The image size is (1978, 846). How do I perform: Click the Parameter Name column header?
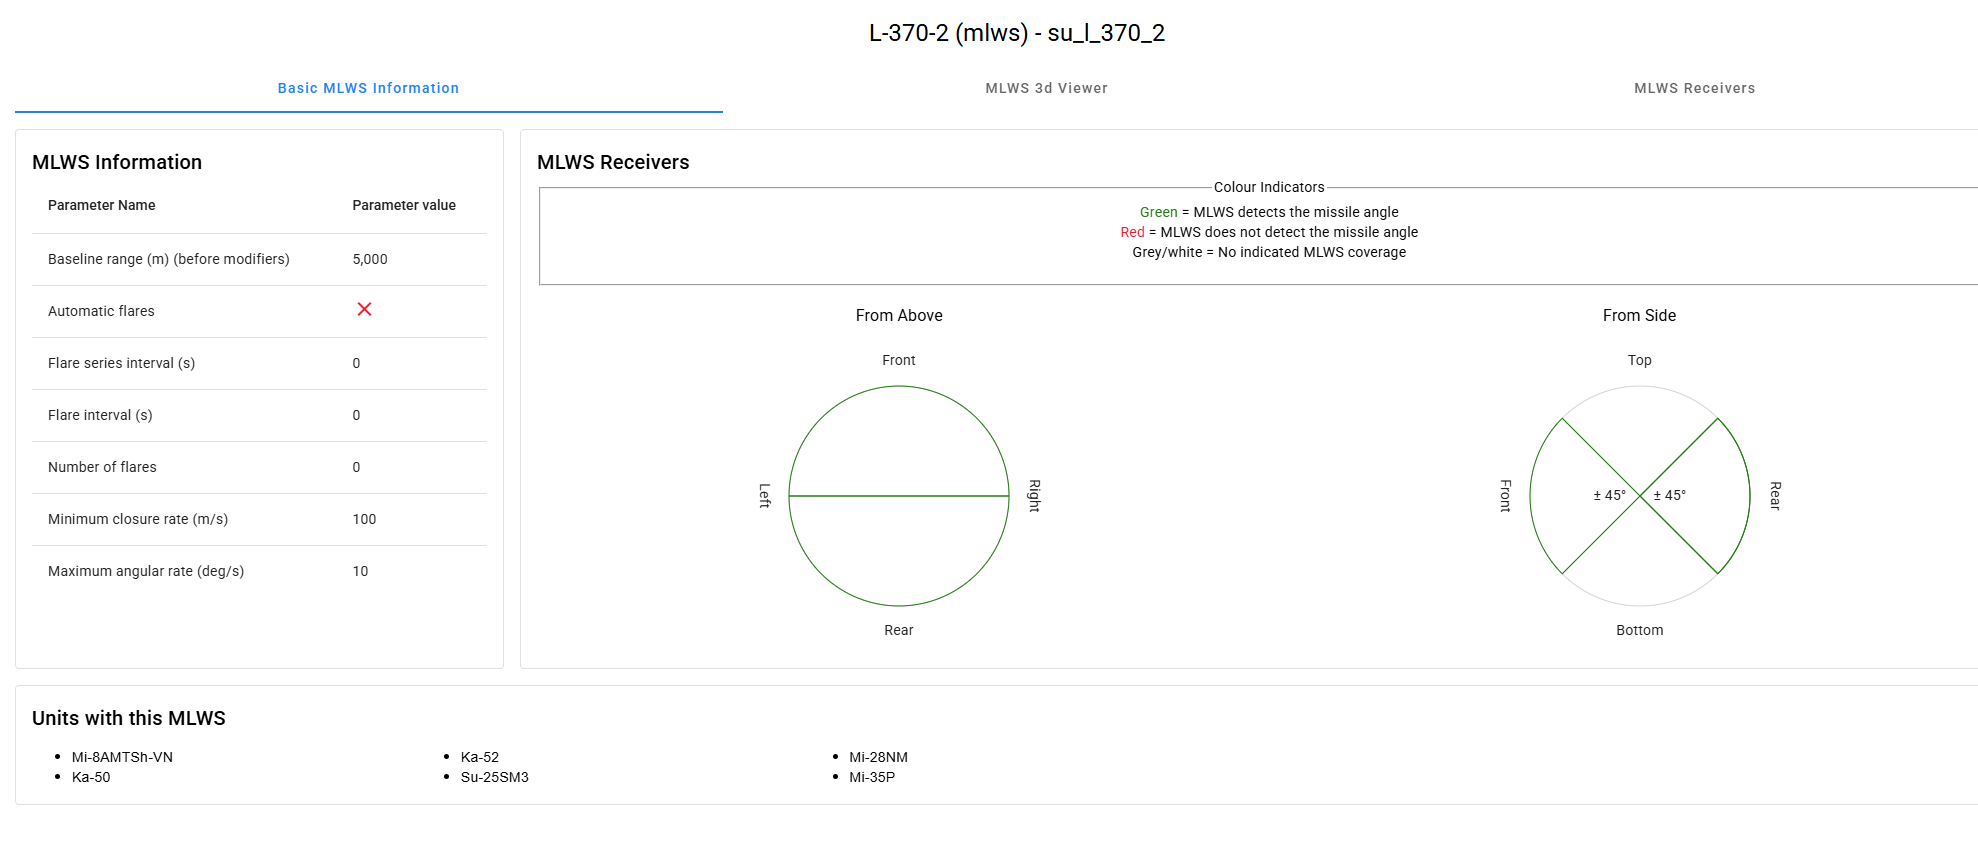102,205
